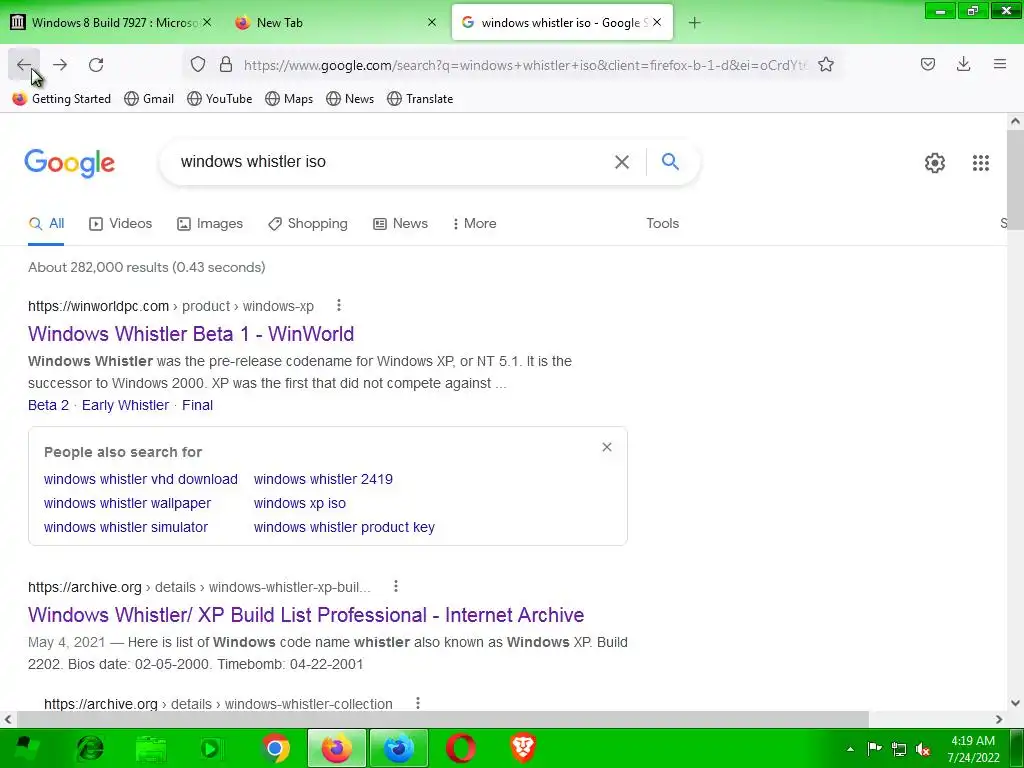View site info via the padlock icon
The width and height of the screenshot is (1024, 768).
tap(226, 64)
